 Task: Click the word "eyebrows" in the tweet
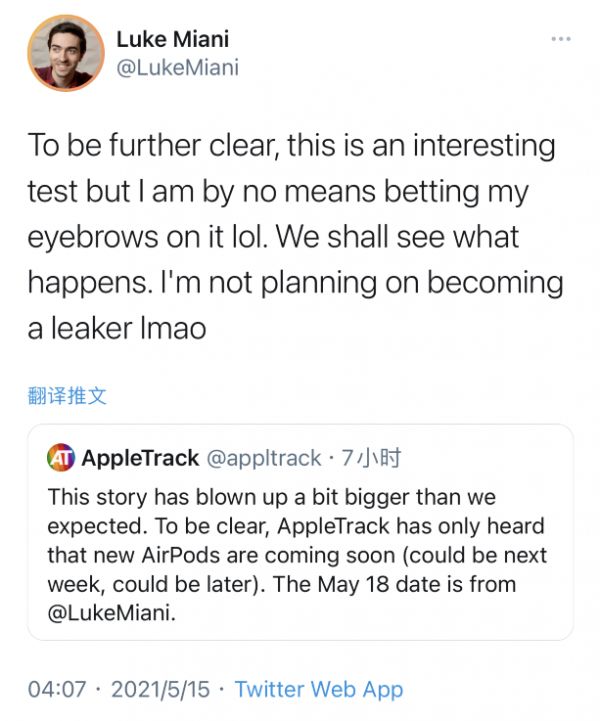[100, 237]
